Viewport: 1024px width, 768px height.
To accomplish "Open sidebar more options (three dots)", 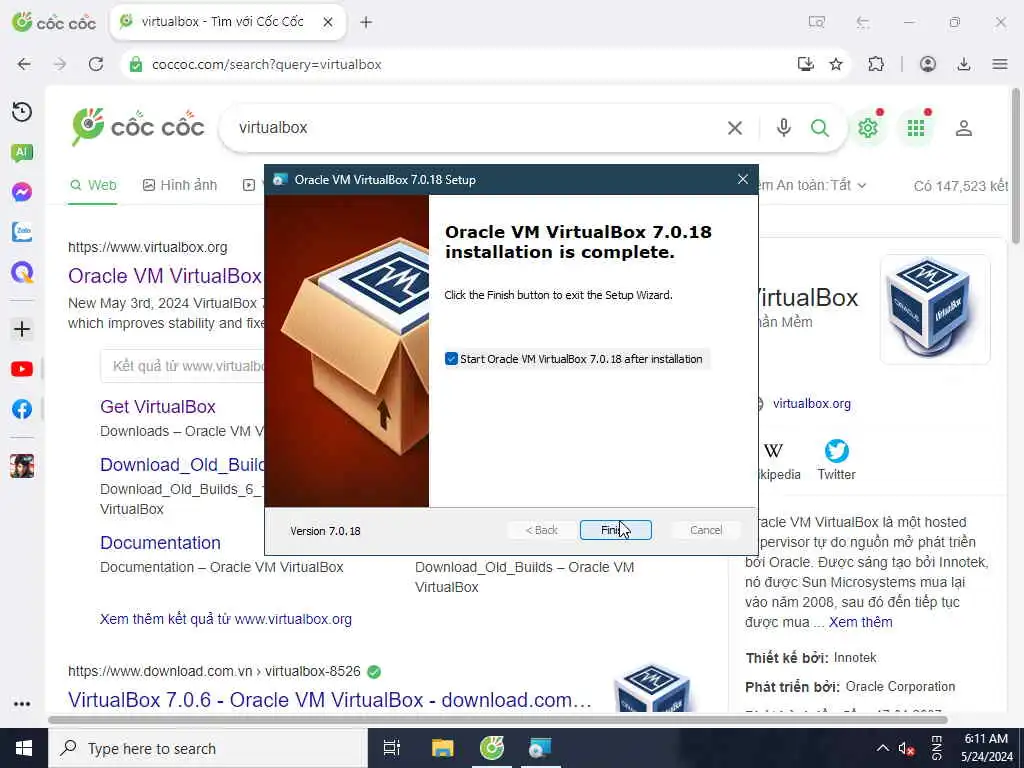I will point(22,704).
